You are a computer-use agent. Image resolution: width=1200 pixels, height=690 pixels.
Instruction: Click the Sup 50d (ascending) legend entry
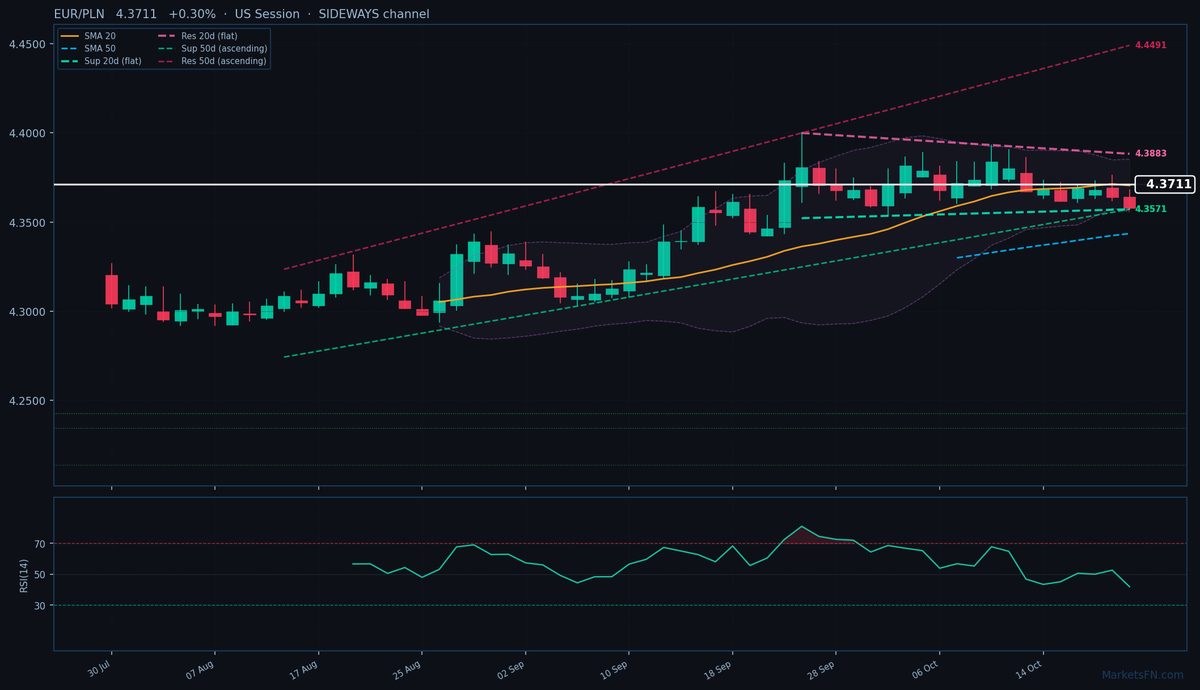(x=212, y=48)
